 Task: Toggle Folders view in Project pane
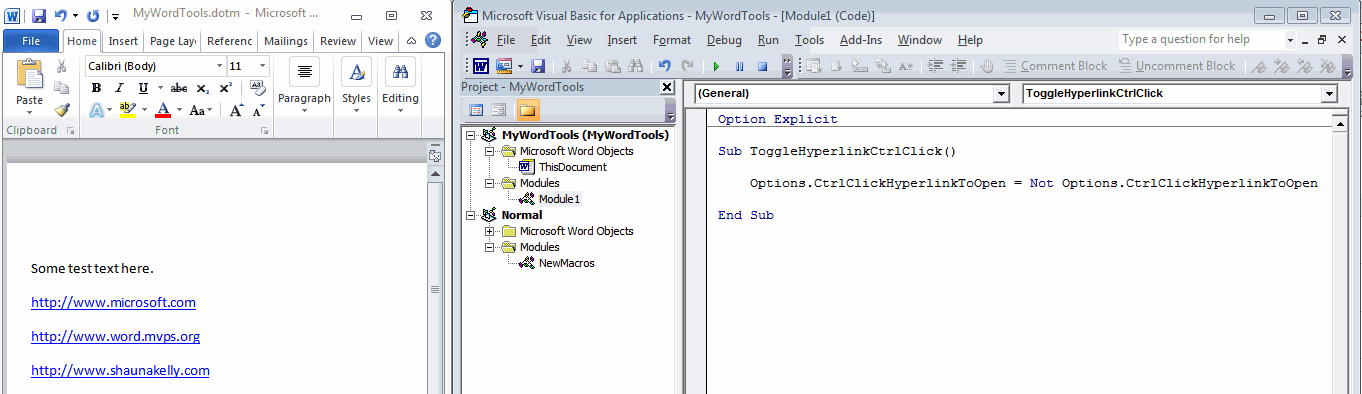527,110
